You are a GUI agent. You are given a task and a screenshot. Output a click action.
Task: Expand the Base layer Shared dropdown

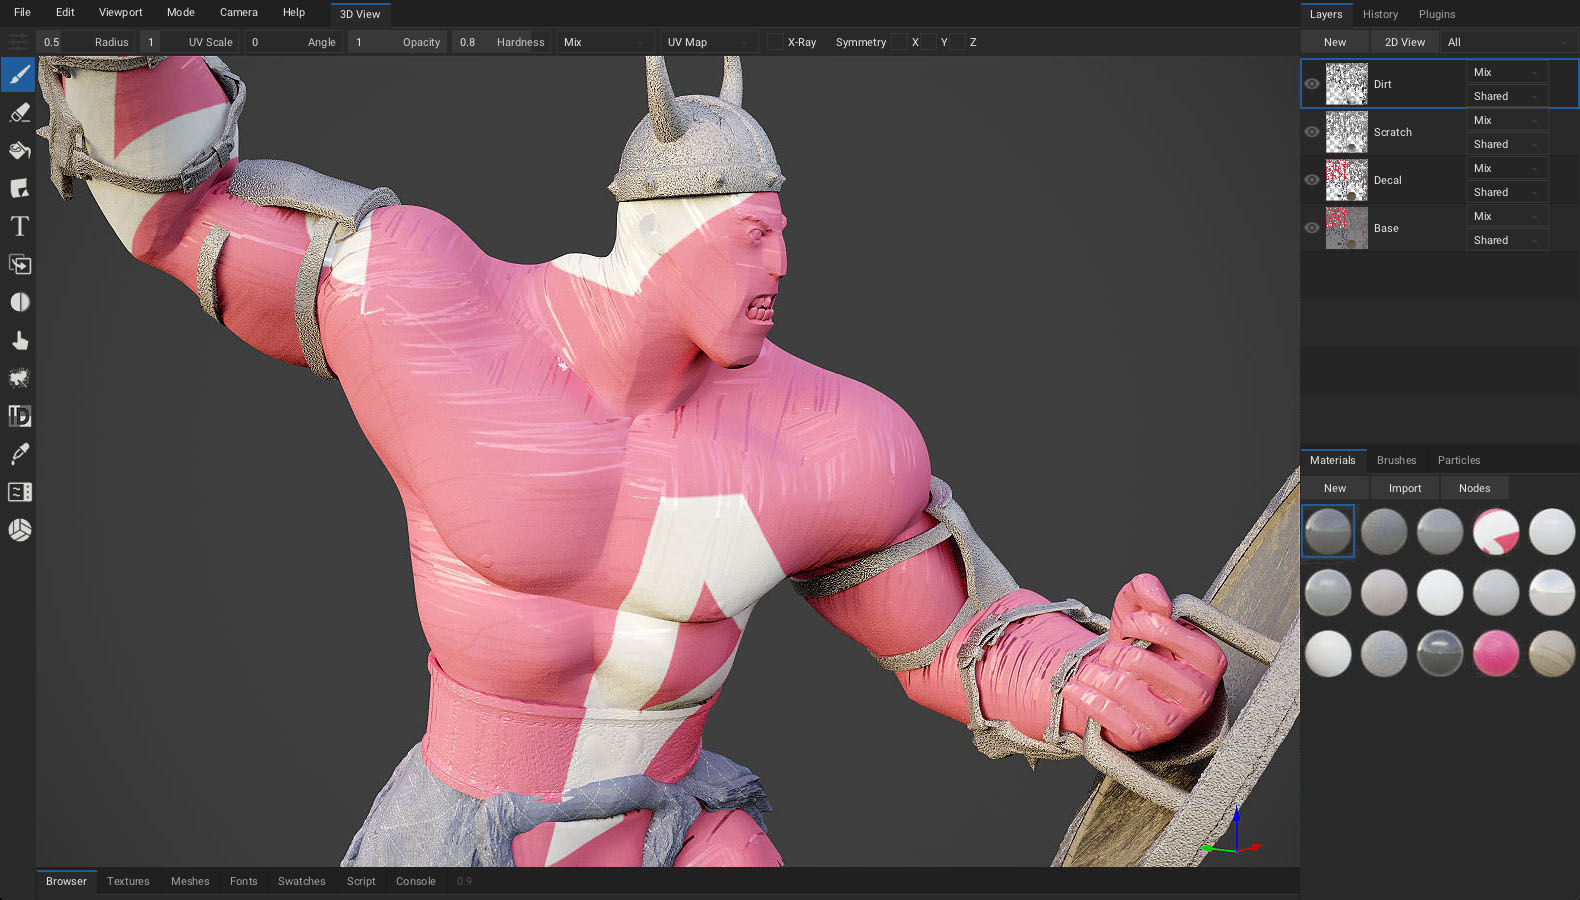tap(1505, 240)
